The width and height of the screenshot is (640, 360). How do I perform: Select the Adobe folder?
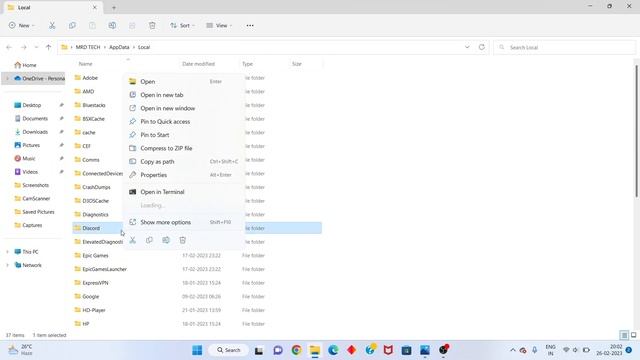pos(86,78)
